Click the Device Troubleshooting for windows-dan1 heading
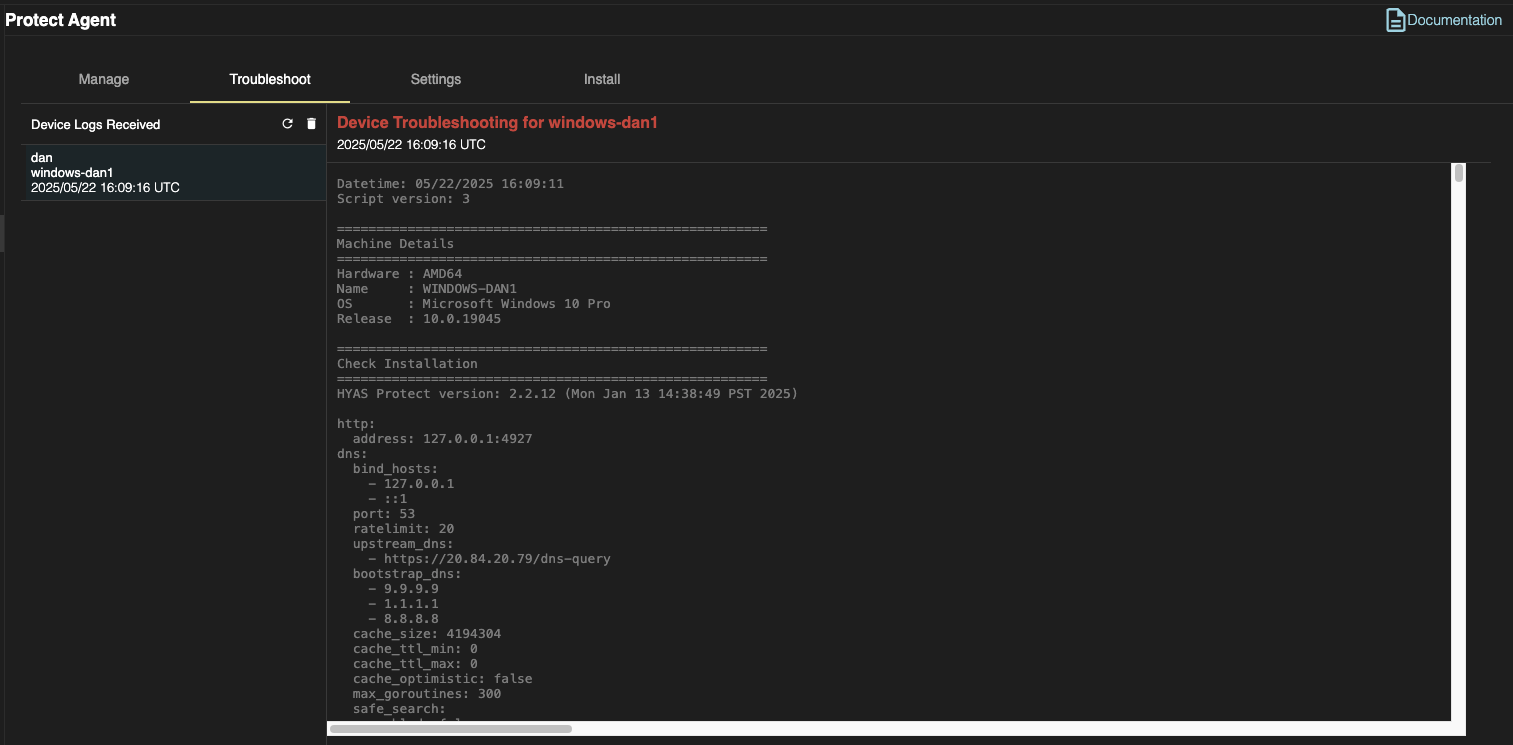Screen dimensions: 1513x745 [497, 121]
